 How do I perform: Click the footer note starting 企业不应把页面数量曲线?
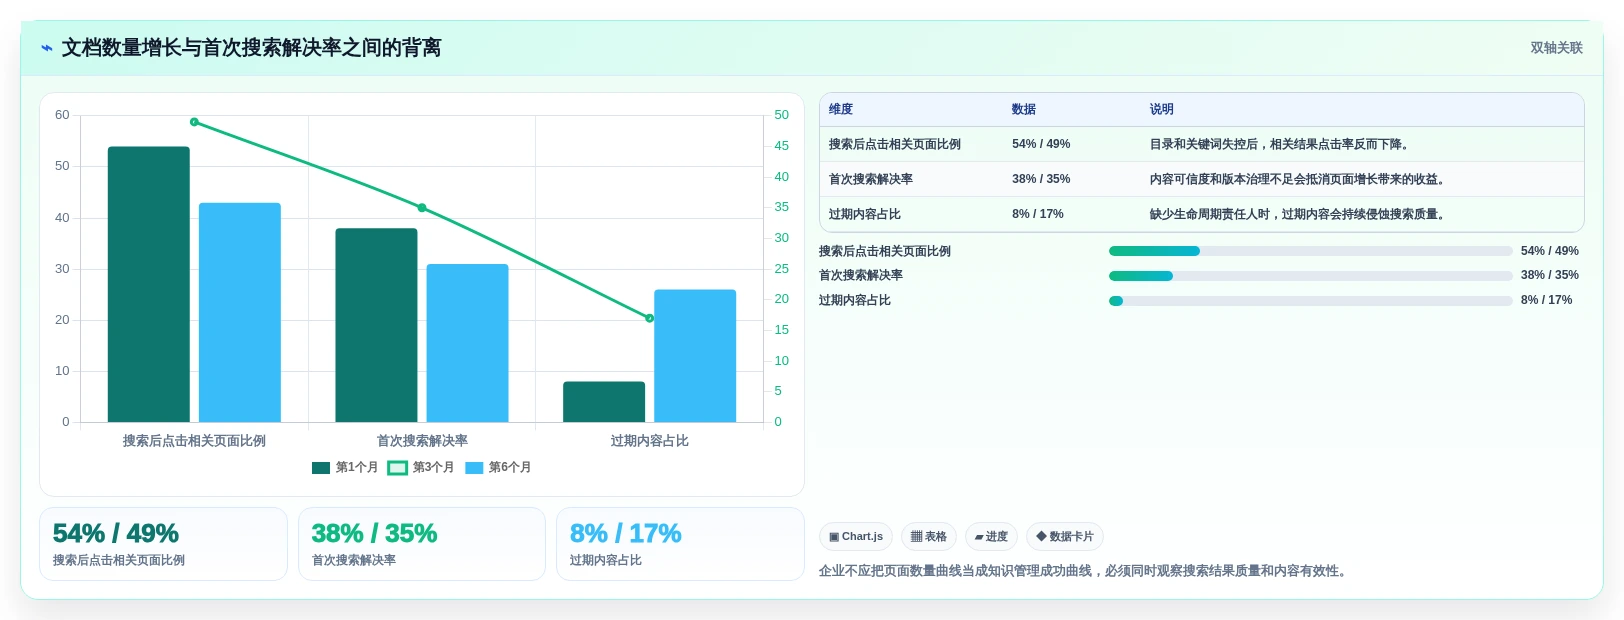1084,572
